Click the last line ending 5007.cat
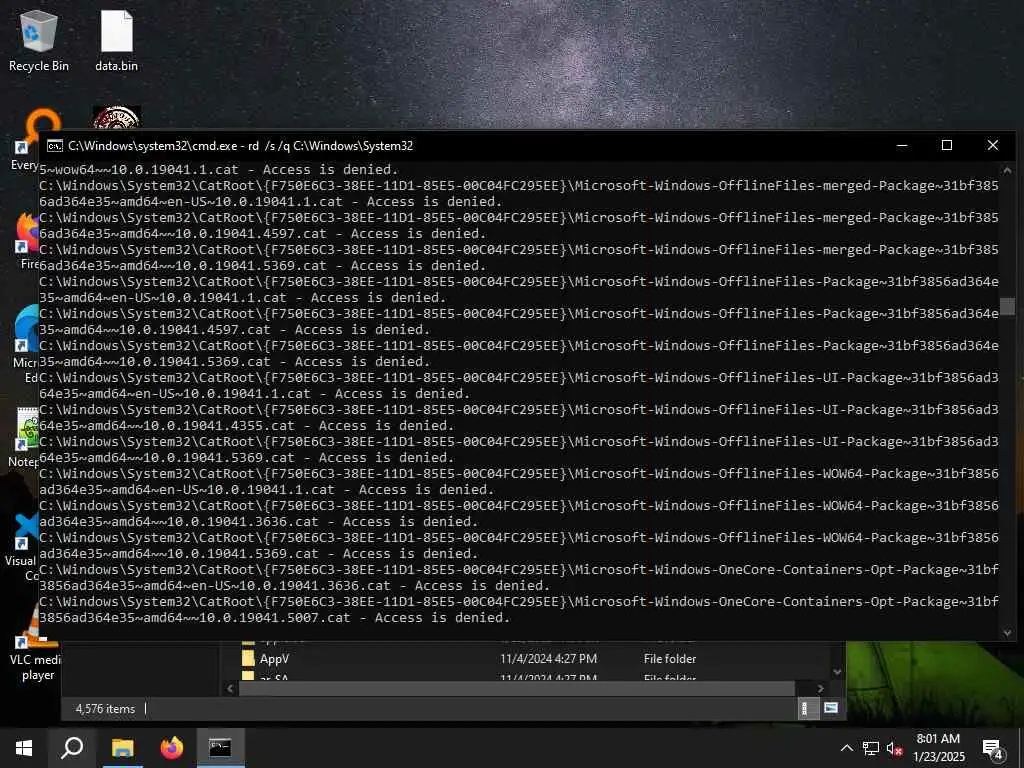The height and width of the screenshot is (768, 1024). point(274,617)
